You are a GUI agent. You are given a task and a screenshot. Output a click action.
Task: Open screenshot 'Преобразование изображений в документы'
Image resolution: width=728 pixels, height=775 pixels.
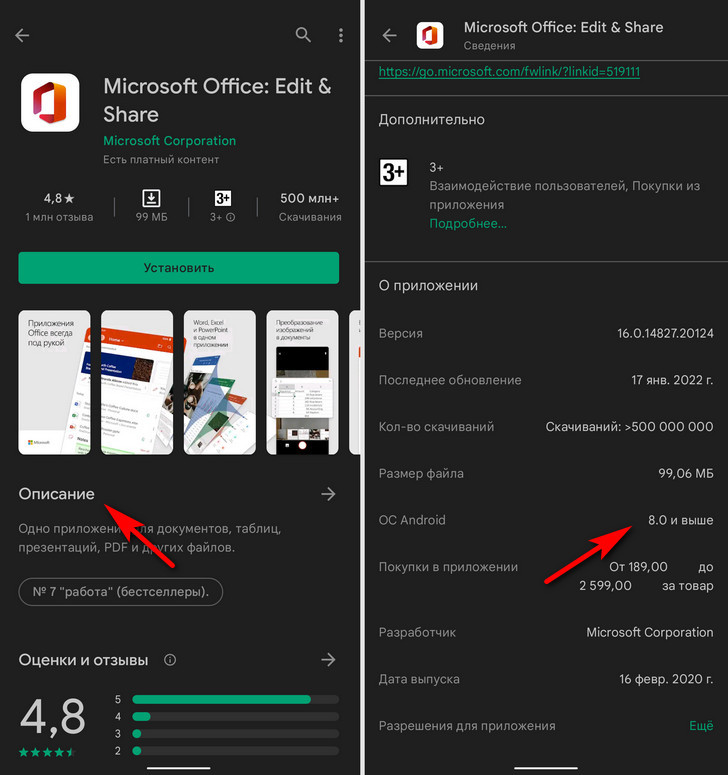302,382
